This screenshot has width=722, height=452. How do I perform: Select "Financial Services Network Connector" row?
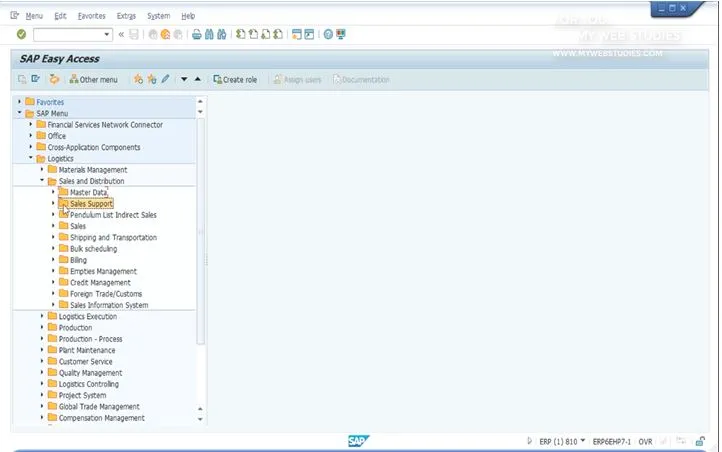[x=105, y=124]
